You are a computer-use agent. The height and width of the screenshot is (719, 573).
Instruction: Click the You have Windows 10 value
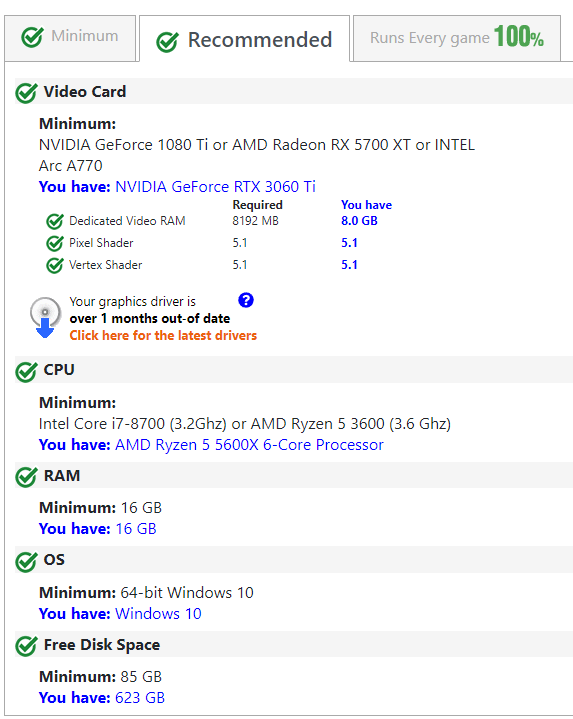point(158,614)
